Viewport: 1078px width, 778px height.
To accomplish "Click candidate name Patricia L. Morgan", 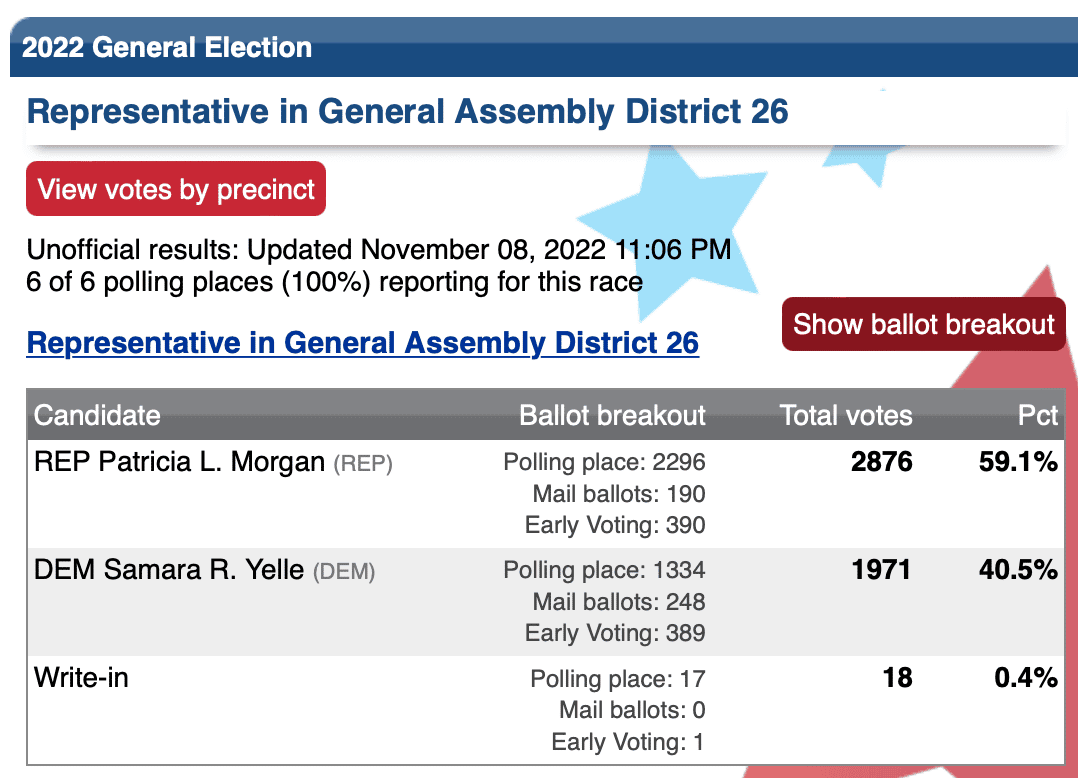I will coord(212,462).
